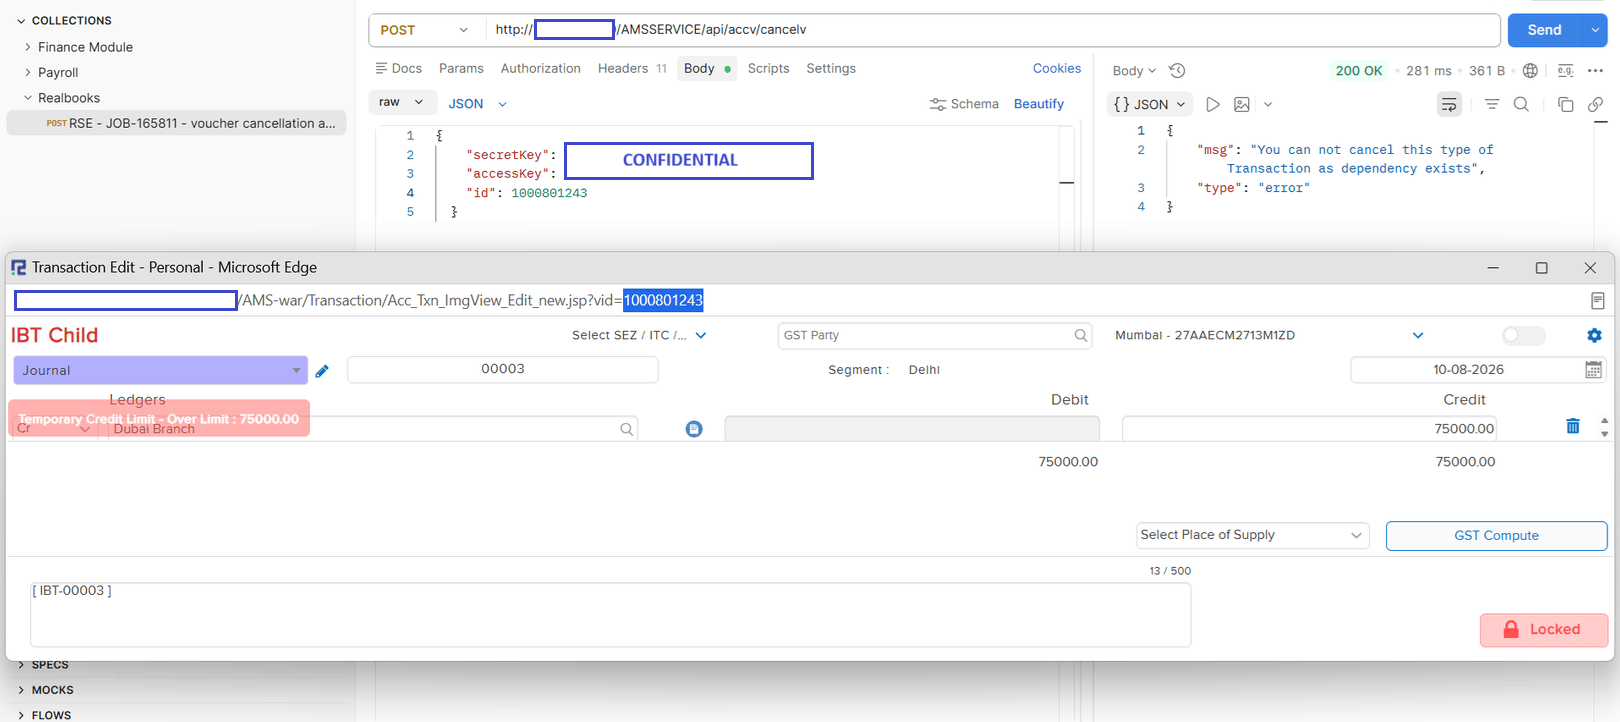Collapse the Realbooks collection
Viewport: 1620px width, 722px height.
point(27,98)
